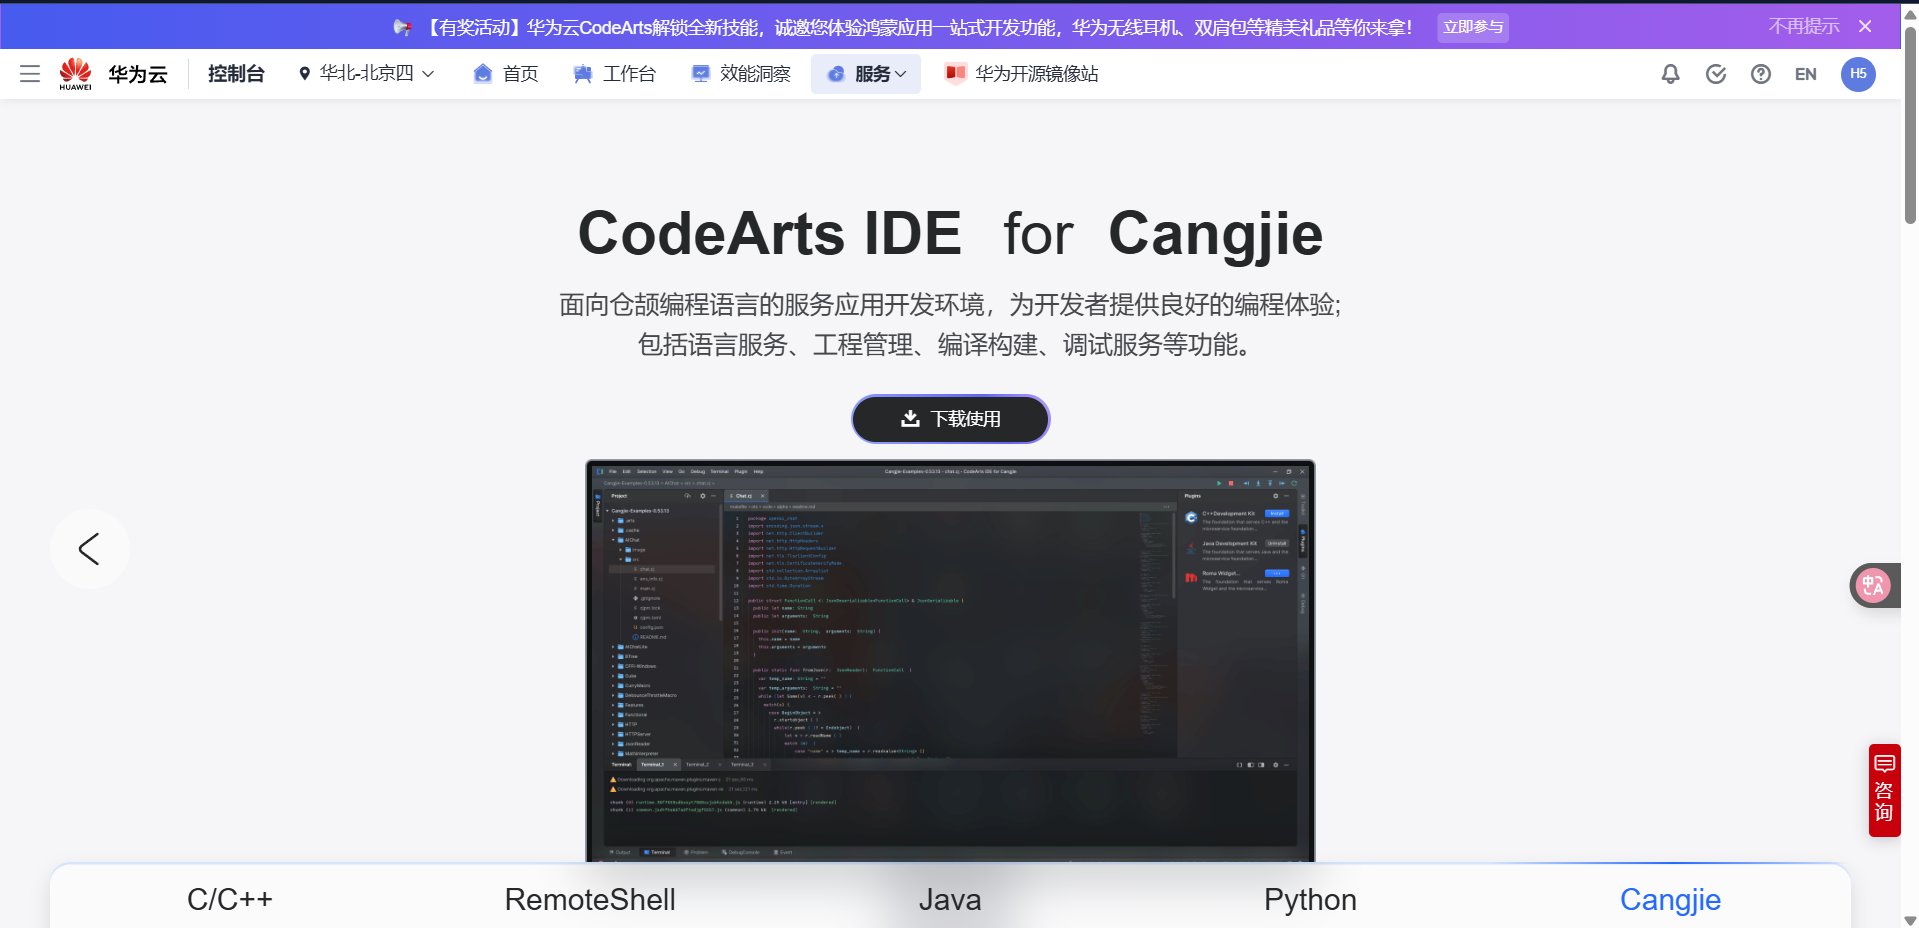Click the 下载使用 download button

pyautogui.click(x=950, y=419)
